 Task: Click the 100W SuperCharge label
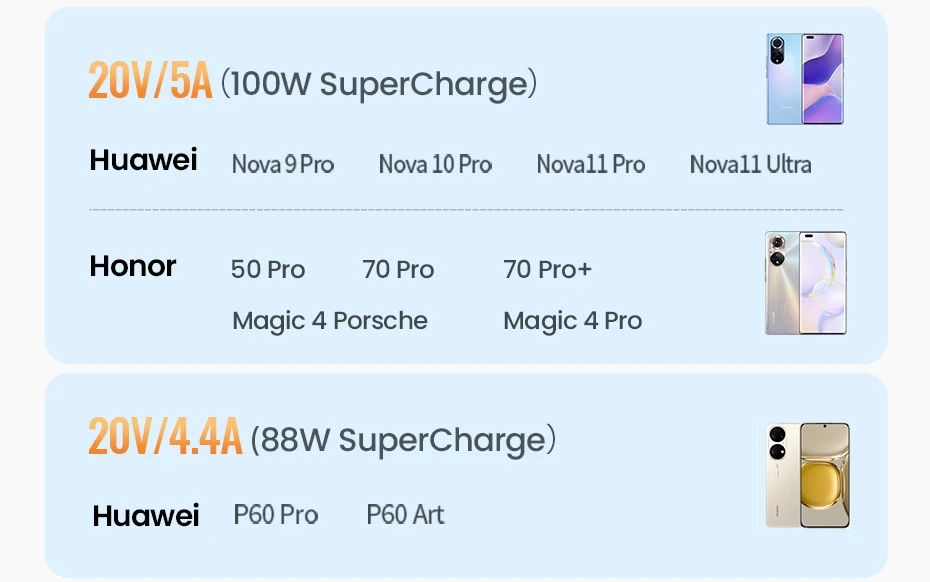(x=378, y=84)
